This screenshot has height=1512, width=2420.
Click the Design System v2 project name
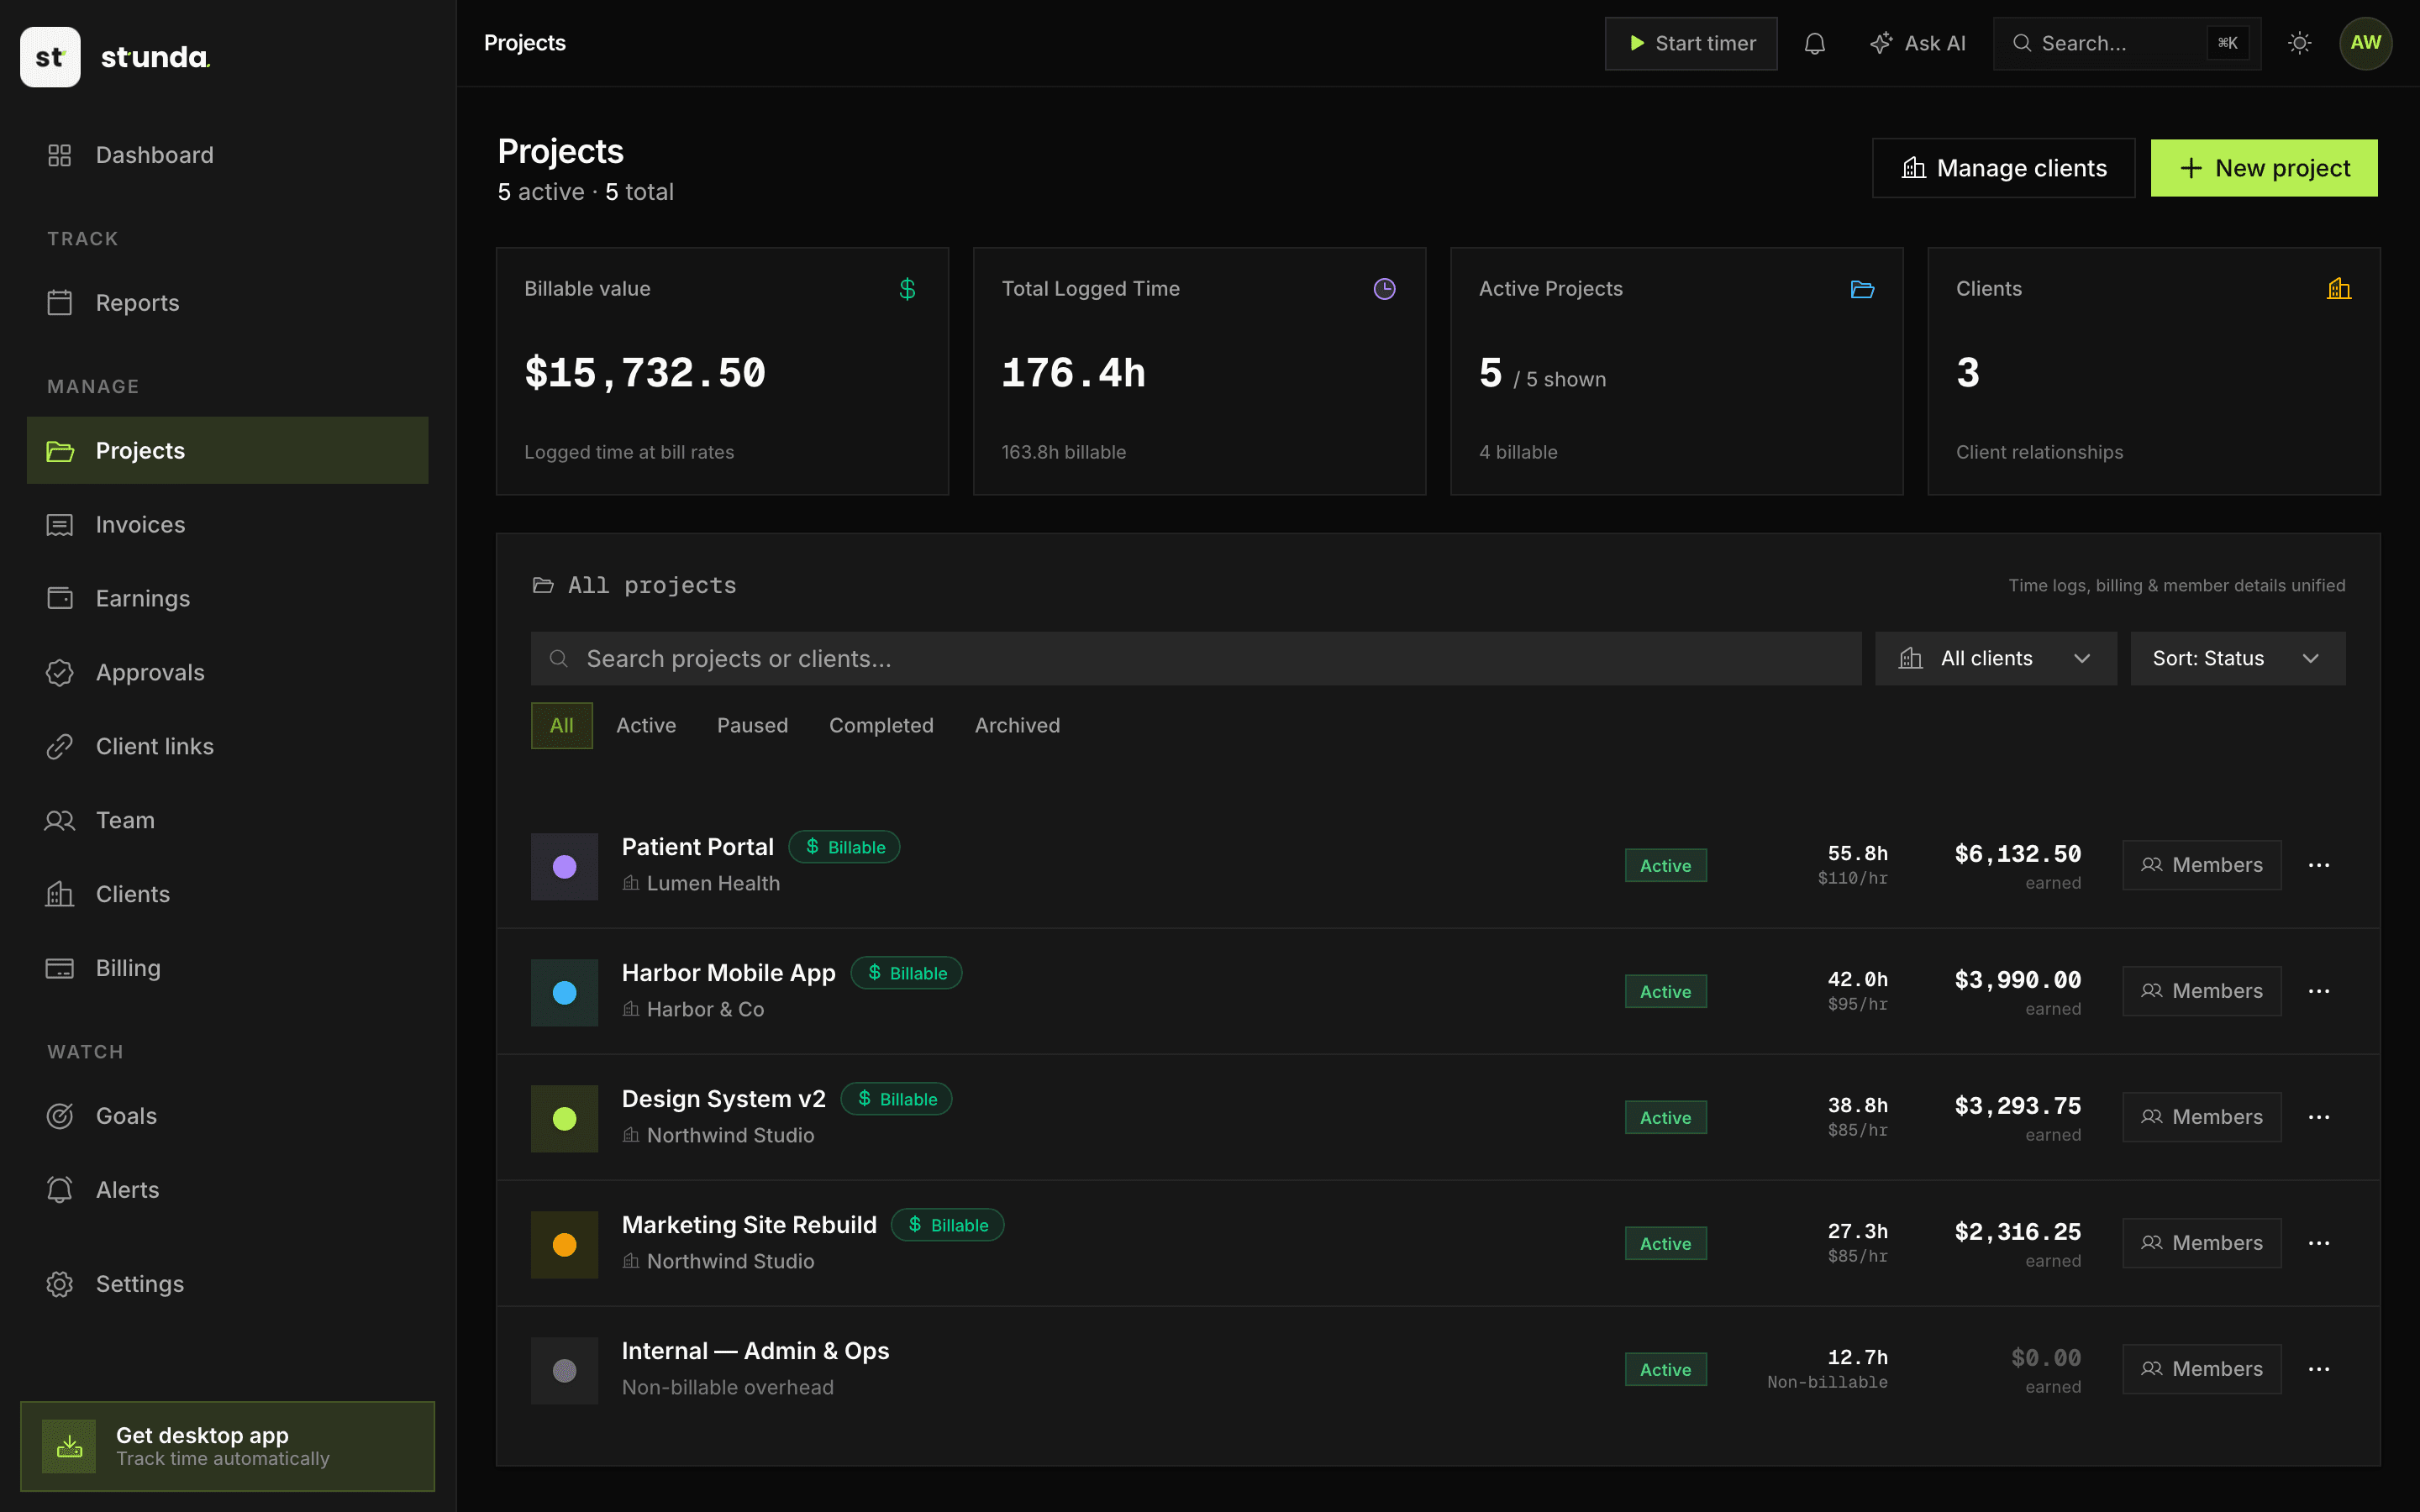pyautogui.click(x=723, y=1099)
